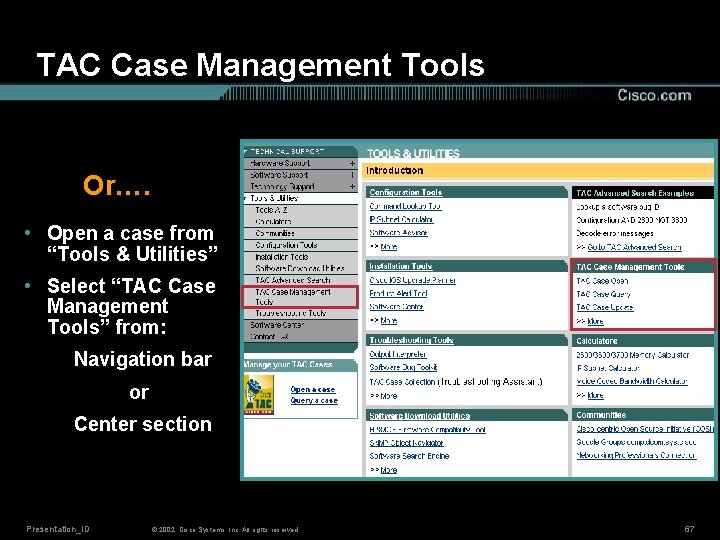The width and height of the screenshot is (720, 540).
Task: Open Software Download Utilities section heading
Action: click(420, 416)
